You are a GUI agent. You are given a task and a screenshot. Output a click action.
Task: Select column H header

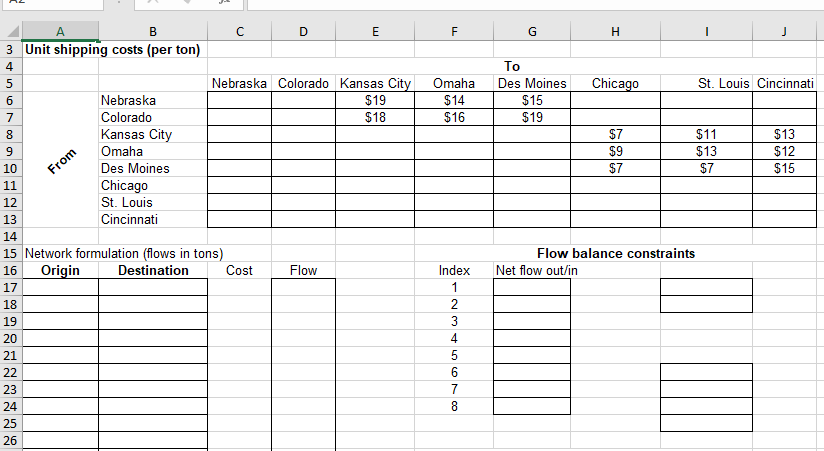(615, 32)
